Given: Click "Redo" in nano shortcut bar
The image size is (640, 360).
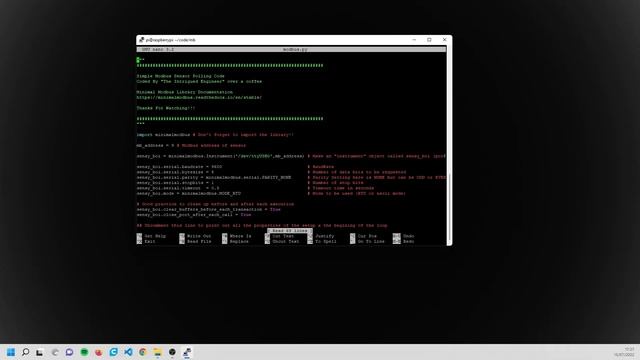Looking at the screenshot, I should point(409,241).
